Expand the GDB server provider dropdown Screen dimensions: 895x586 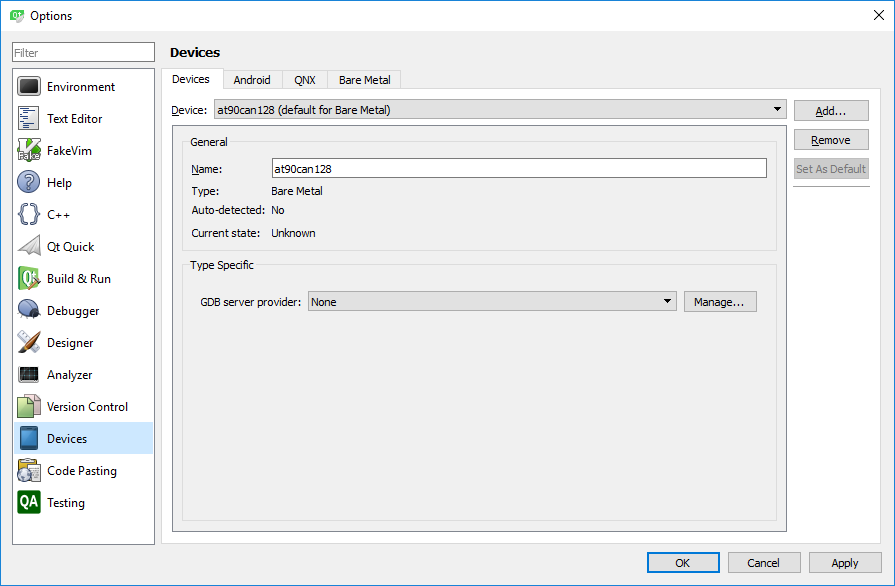[492, 302]
